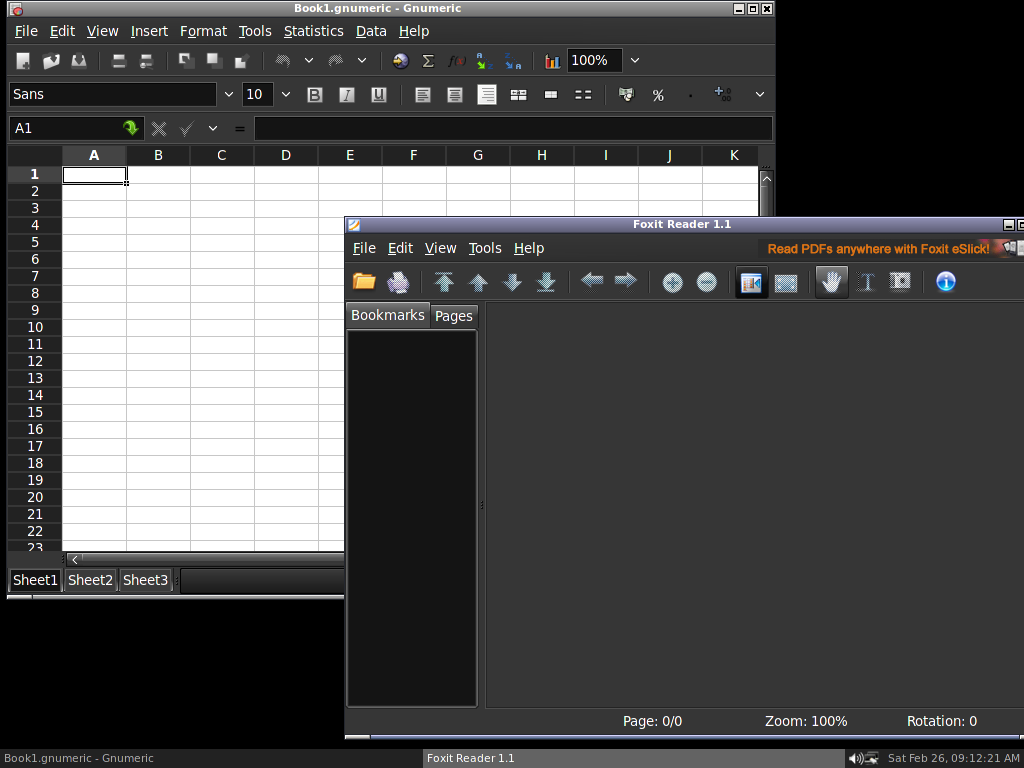The width and height of the screenshot is (1024, 768).
Task: Open the Undo history dropdown
Action: pos(309,61)
